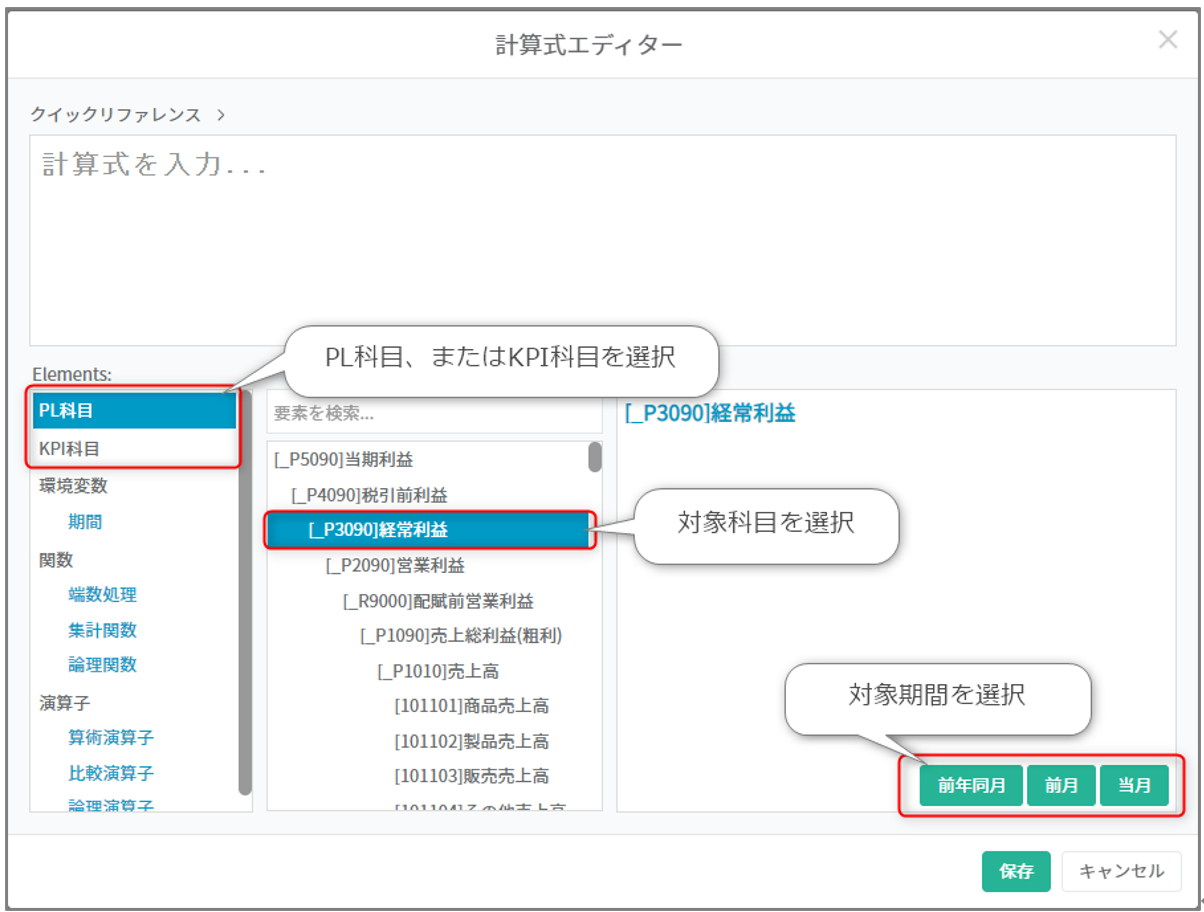This screenshot has width=1204, height=912.
Task: Click the 当月 period button
Action: [1134, 786]
